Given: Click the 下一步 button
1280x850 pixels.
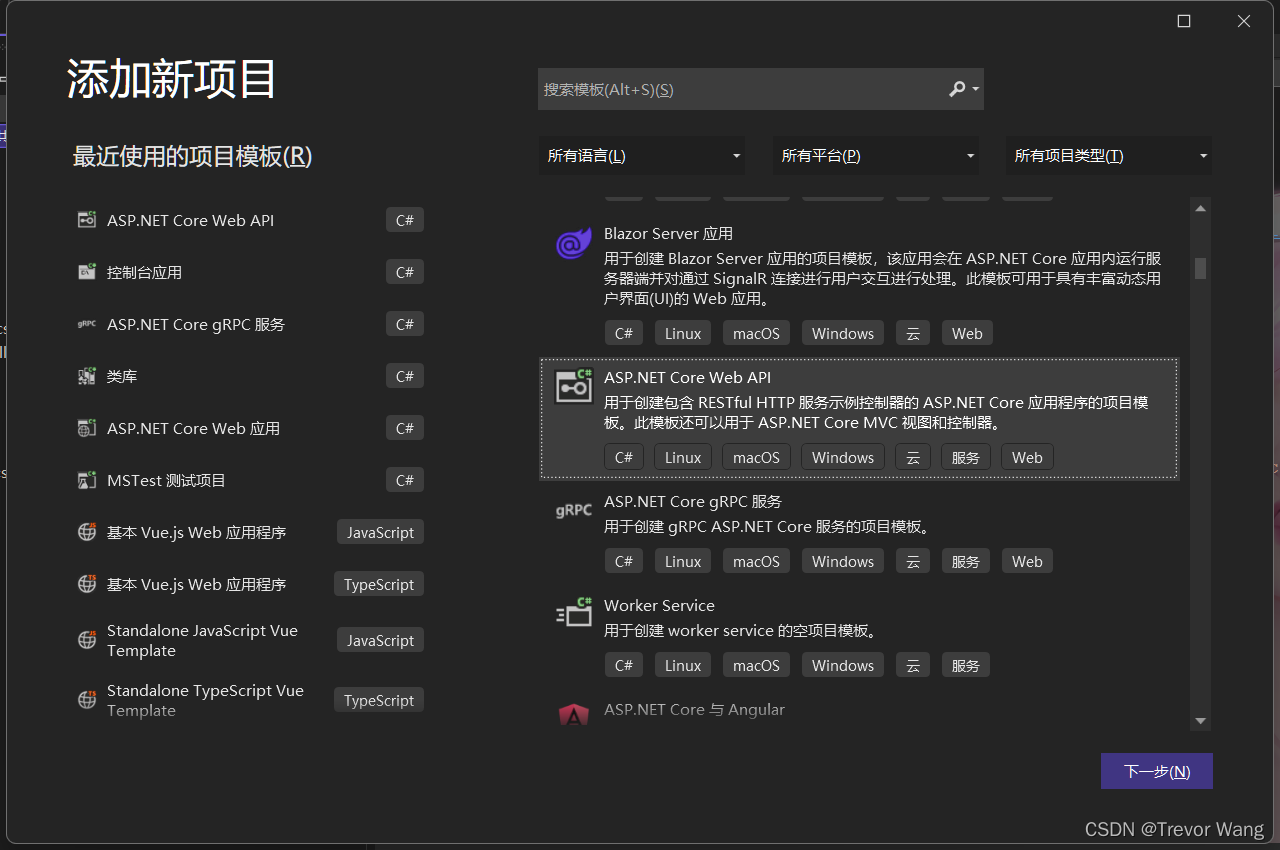Looking at the screenshot, I should tap(1156, 770).
